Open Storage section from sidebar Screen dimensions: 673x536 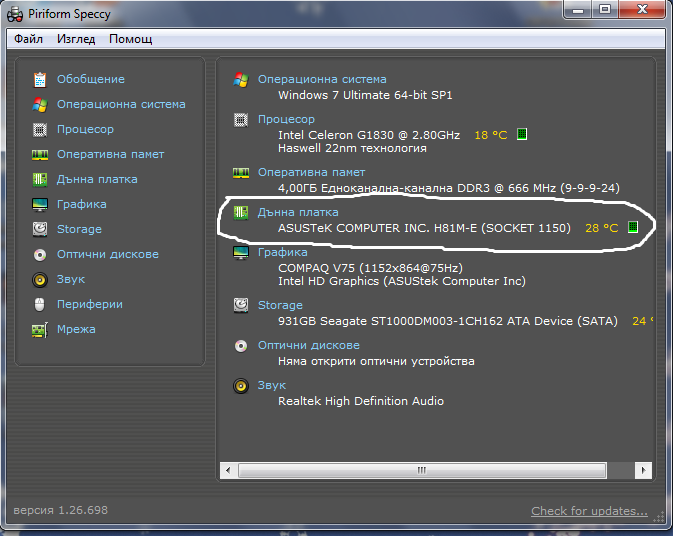(79, 230)
